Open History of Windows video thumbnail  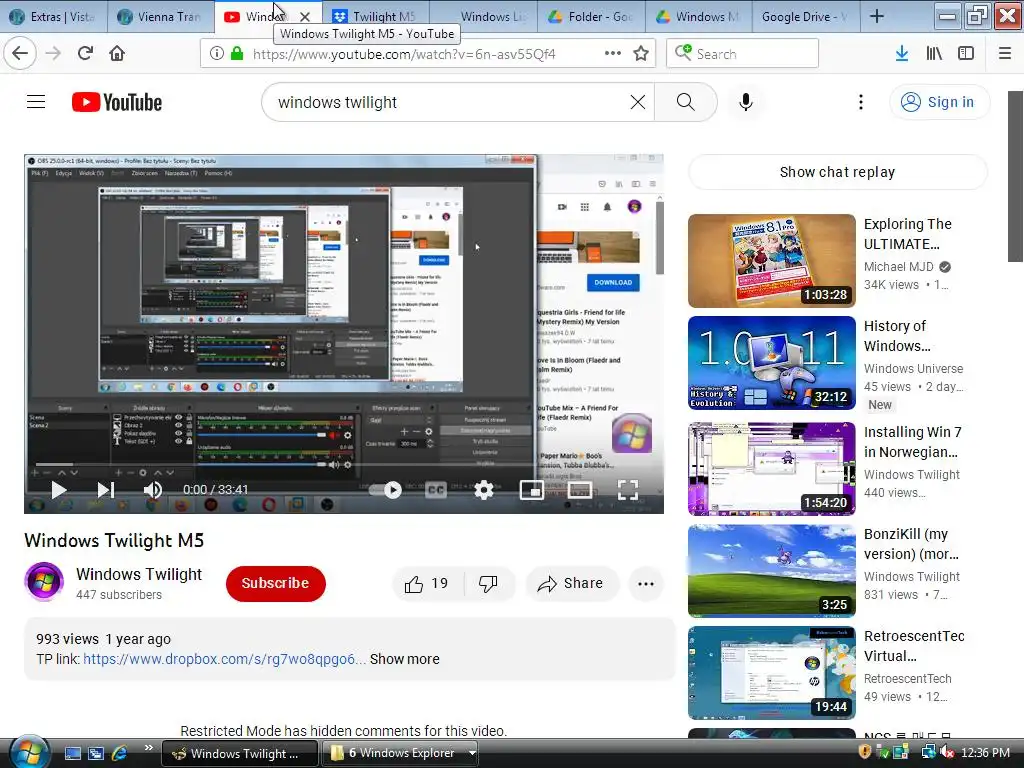[x=771, y=362]
